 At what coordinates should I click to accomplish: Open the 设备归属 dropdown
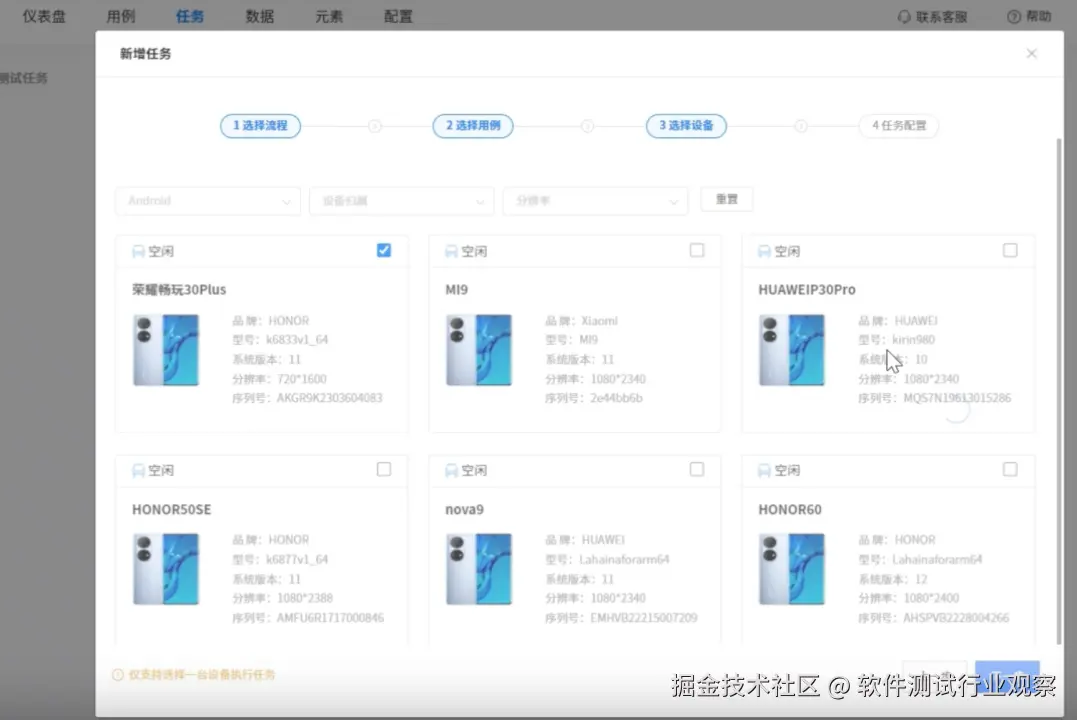pyautogui.click(x=402, y=201)
